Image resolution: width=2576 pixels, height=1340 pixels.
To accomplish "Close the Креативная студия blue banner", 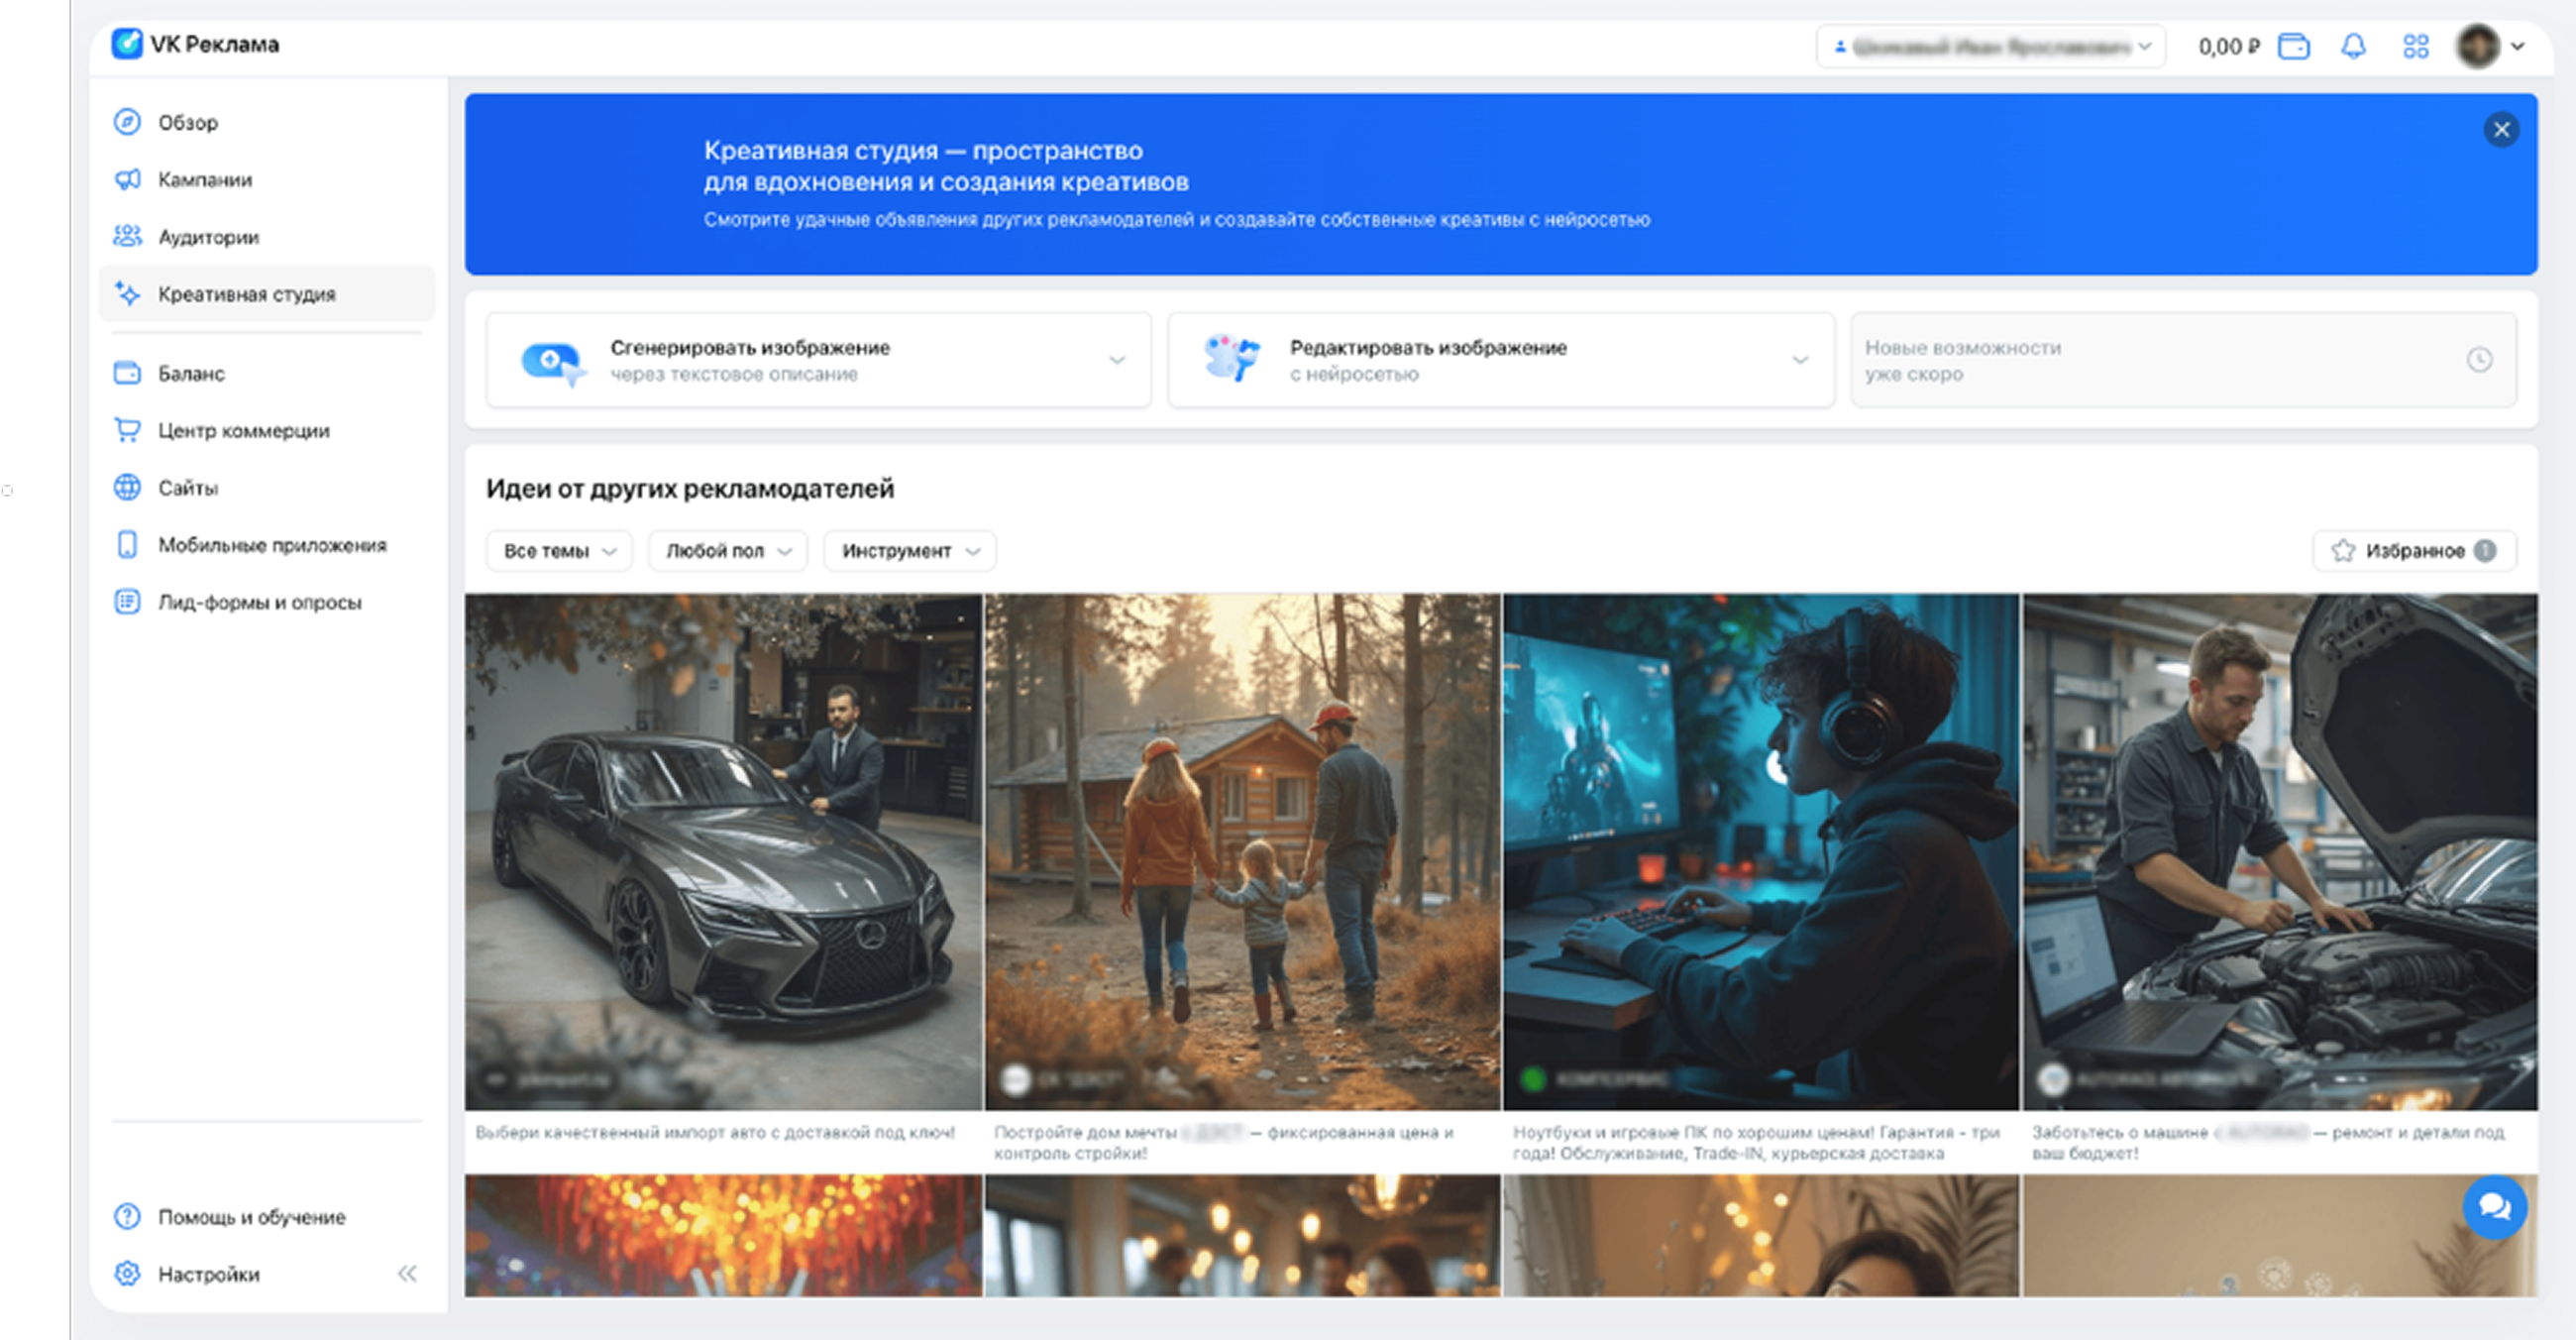I will [x=2501, y=129].
